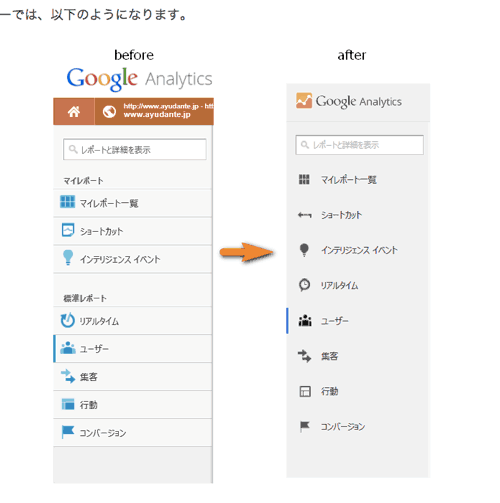Click gray lightbulb icon in after menu

point(304,250)
